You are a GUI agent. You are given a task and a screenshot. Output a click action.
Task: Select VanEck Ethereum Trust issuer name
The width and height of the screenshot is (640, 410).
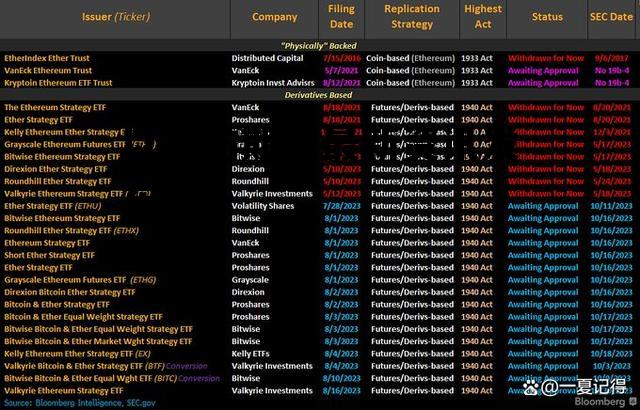point(48,70)
